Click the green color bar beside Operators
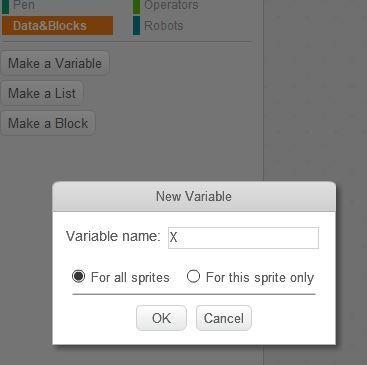Viewport: 367px width, 365px height. pos(136,6)
